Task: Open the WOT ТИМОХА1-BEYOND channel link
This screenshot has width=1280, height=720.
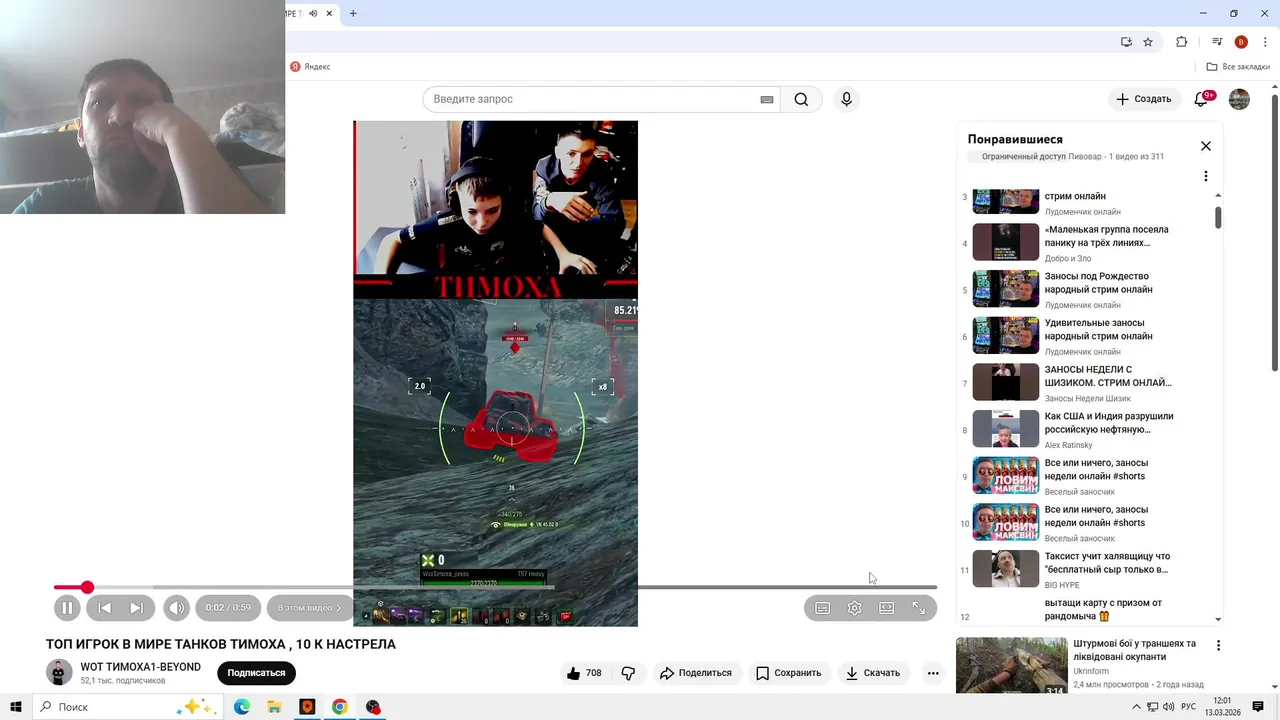Action: click(x=140, y=667)
